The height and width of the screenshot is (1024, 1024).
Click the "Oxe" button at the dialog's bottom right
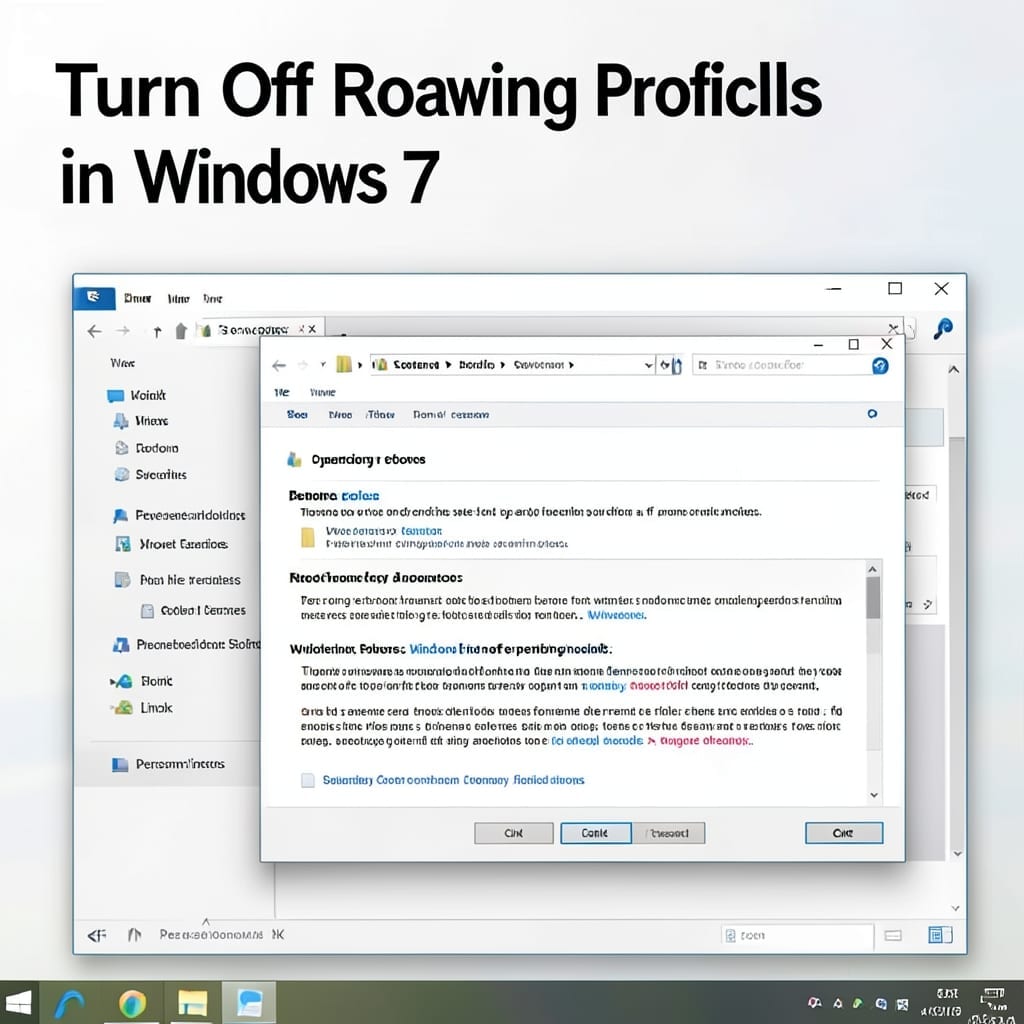click(x=844, y=833)
